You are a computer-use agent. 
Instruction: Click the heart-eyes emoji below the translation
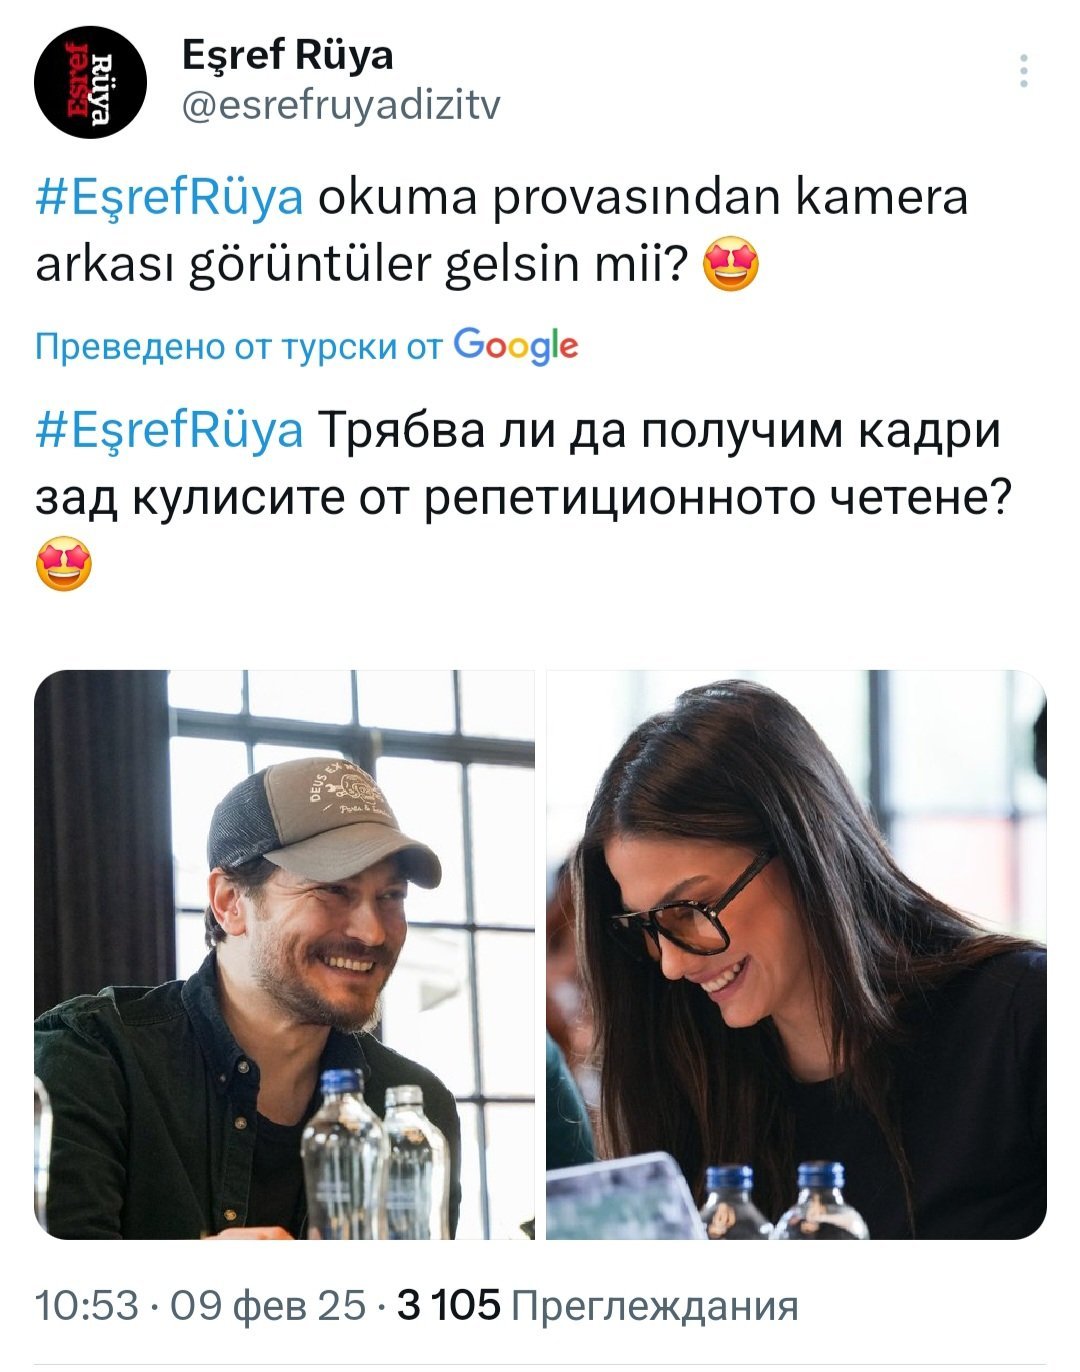[x=64, y=565]
